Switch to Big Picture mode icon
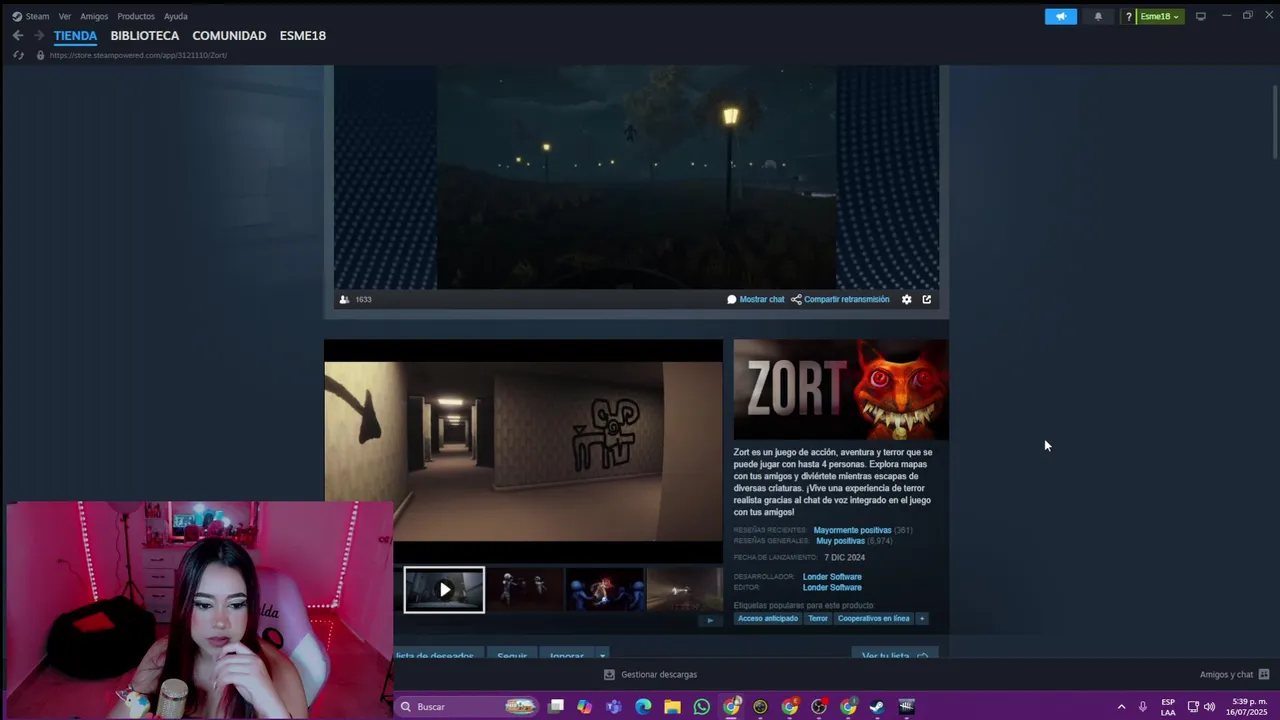Screen dimensions: 1280x720 1201,16
